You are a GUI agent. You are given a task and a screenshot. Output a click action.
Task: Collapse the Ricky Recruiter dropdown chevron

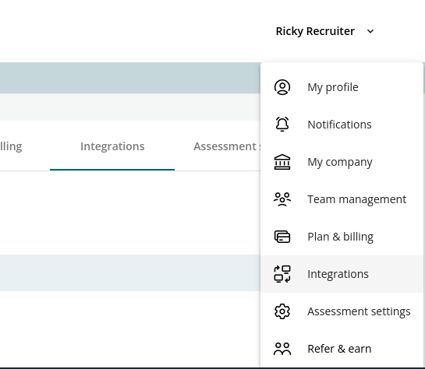click(370, 31)
